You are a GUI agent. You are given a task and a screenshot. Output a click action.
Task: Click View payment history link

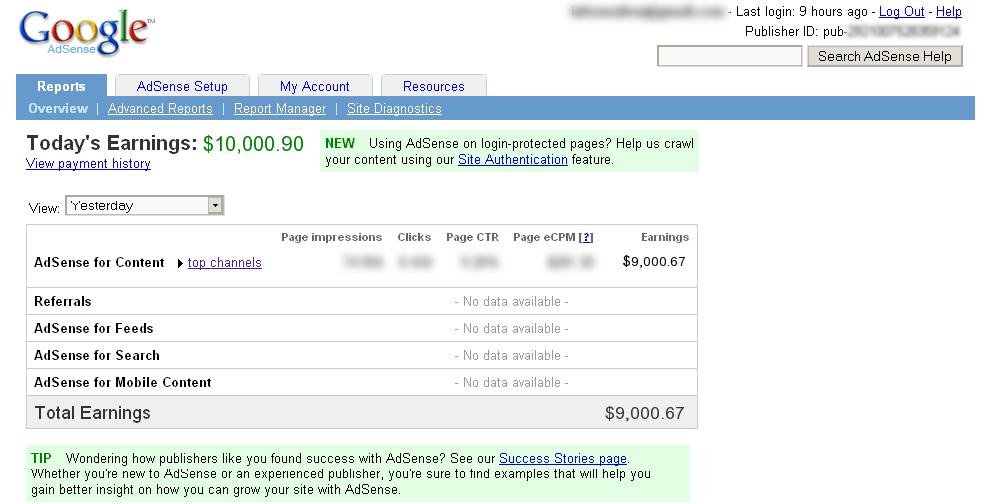pyautogui.click(x=88, y=164)
